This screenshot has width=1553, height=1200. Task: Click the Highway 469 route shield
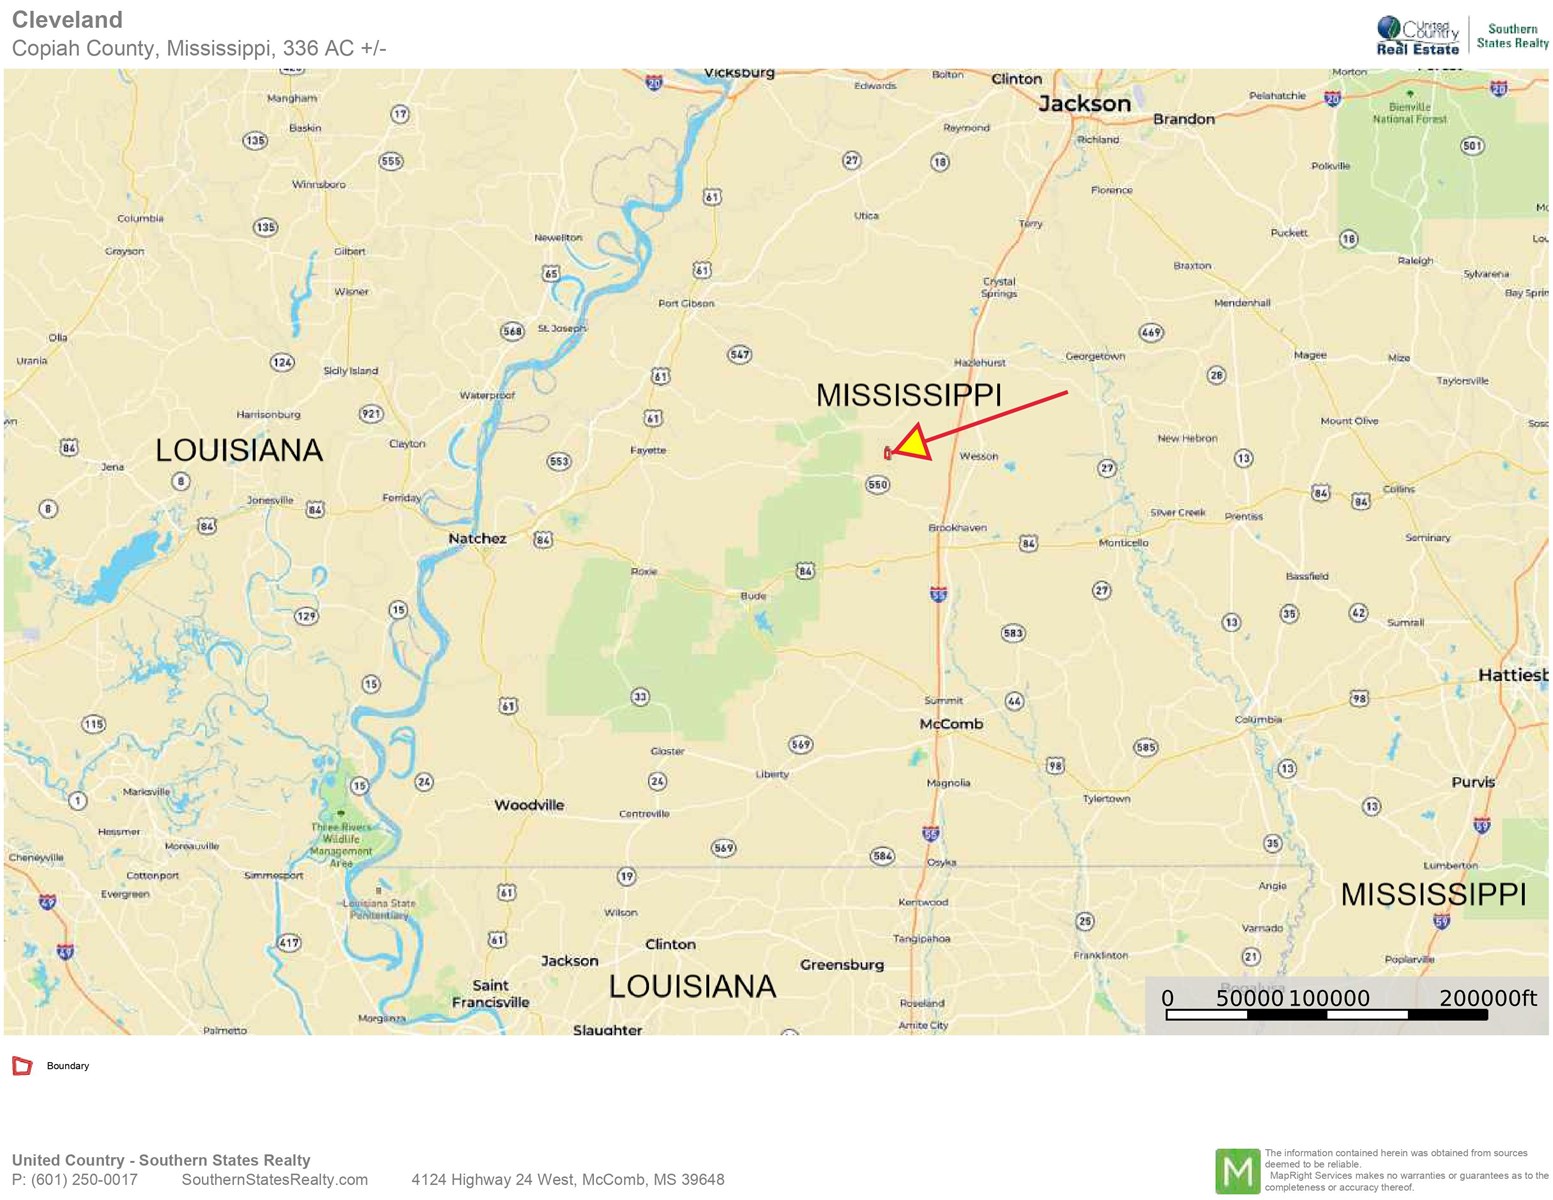tap(1150, 333)
